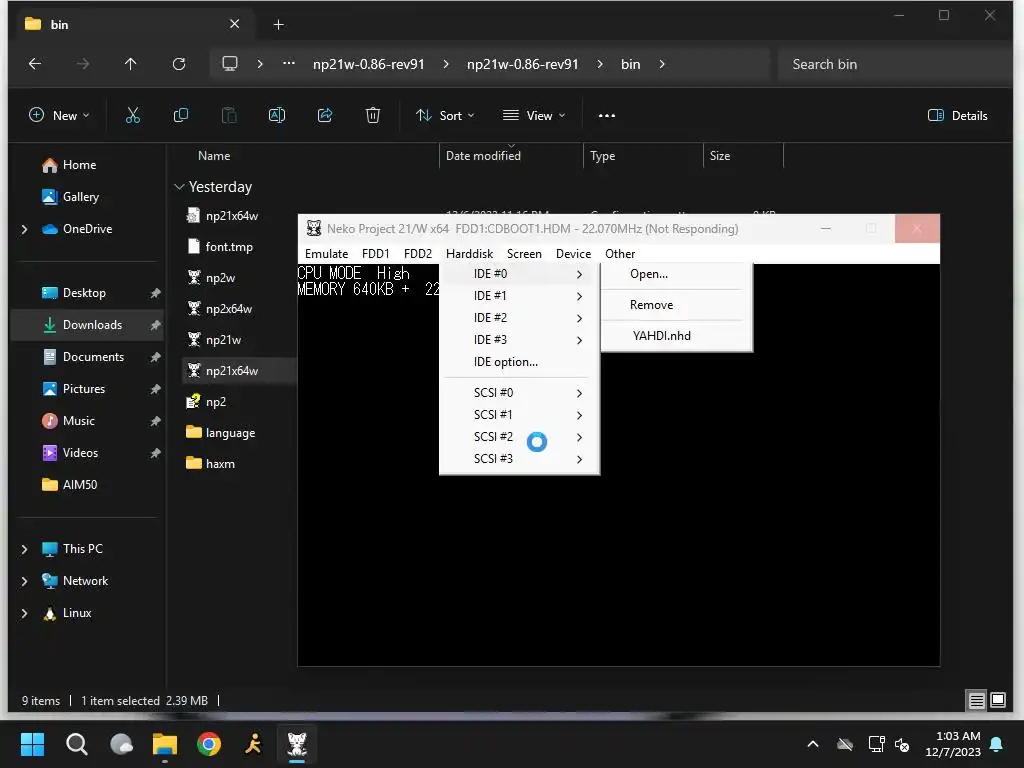Select the np2x64w file
The image size is (1024, 768).
point(229,308)
